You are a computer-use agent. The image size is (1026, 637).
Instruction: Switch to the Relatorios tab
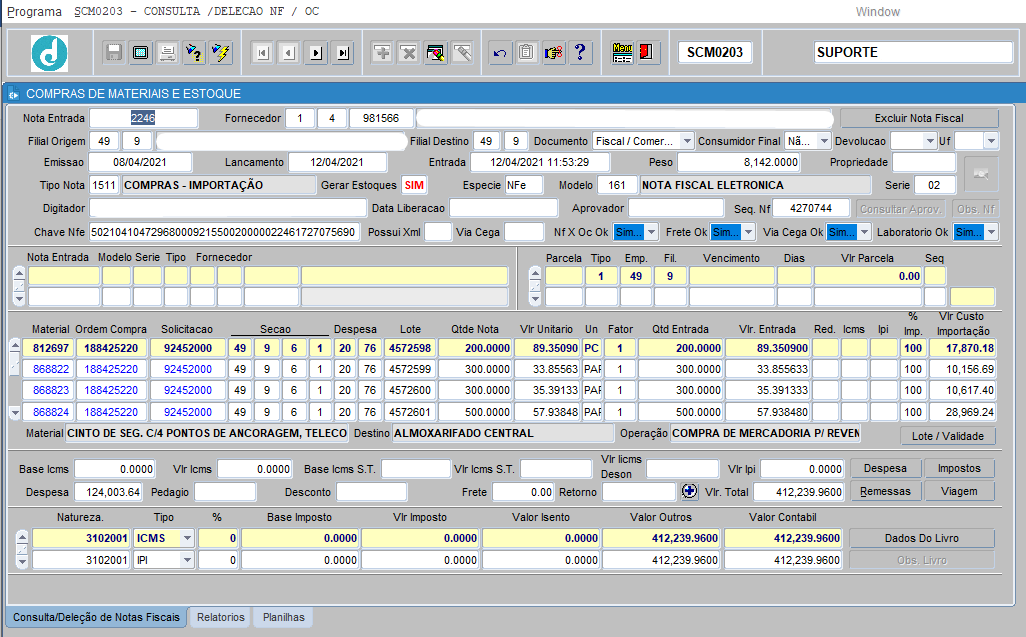tap(221, 617)
